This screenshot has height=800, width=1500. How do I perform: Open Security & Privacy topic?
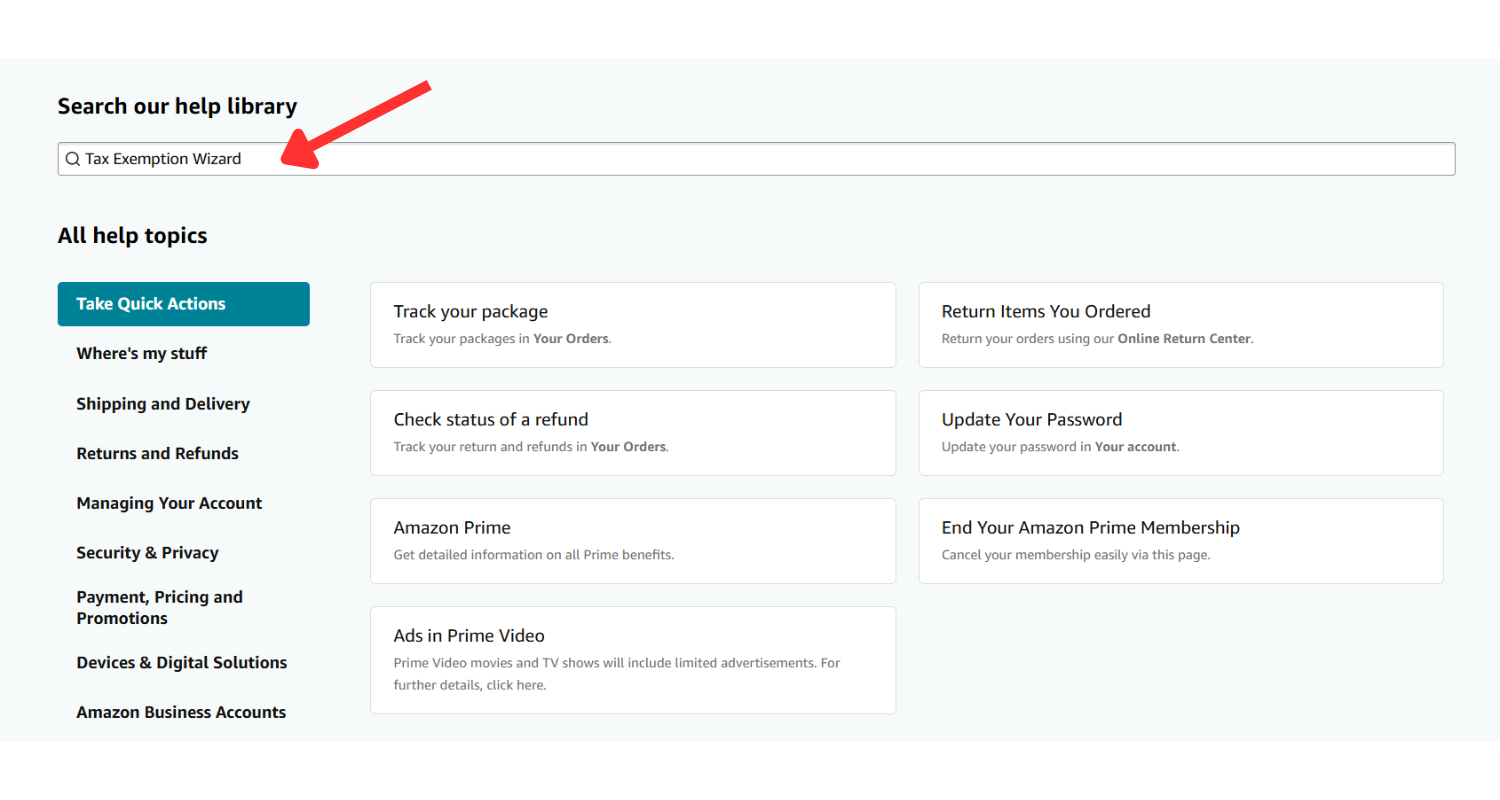pos(147,553)
